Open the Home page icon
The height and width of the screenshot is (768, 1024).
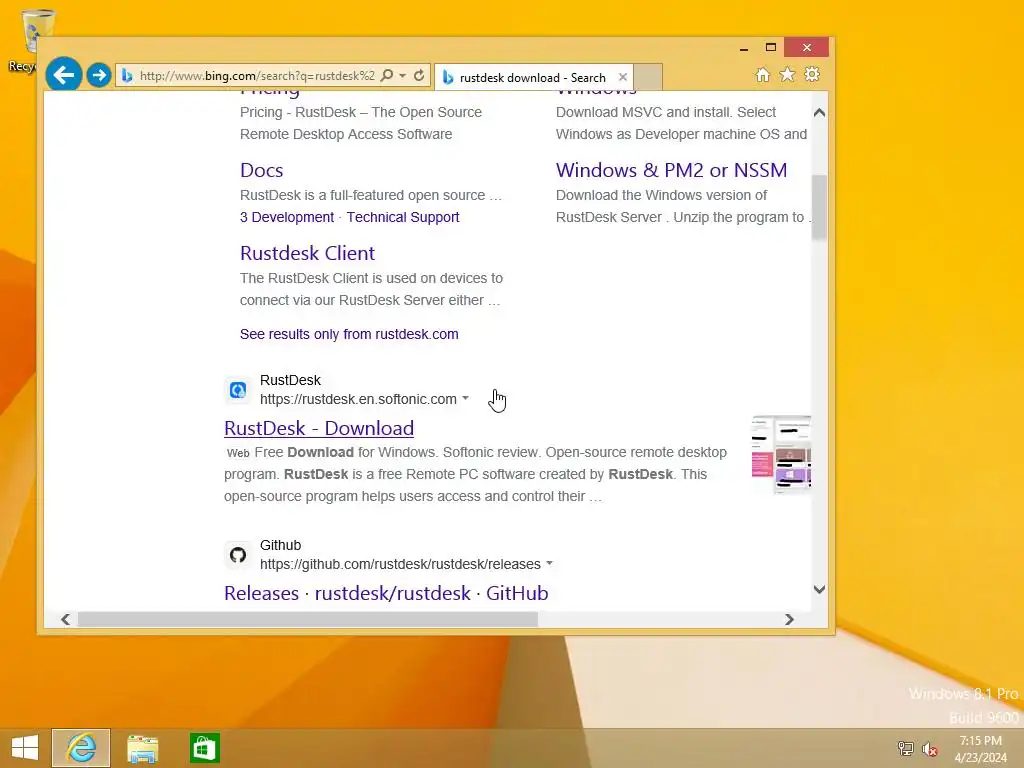[762, 74]
